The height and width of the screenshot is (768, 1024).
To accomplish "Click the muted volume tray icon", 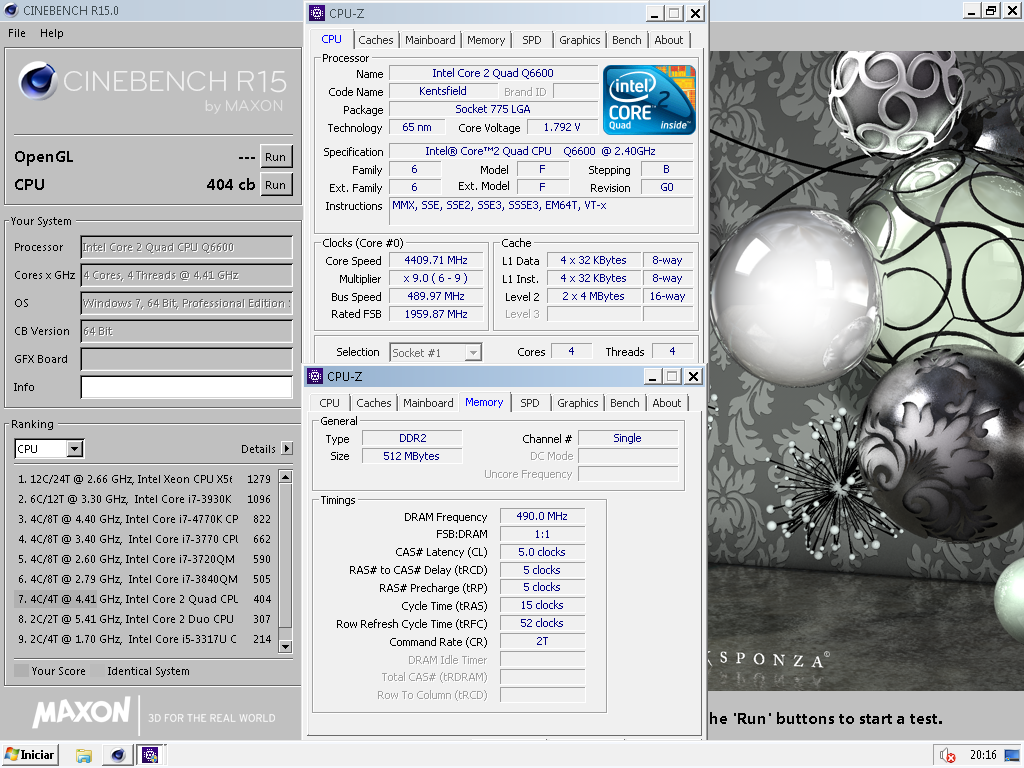I will 947,756.
